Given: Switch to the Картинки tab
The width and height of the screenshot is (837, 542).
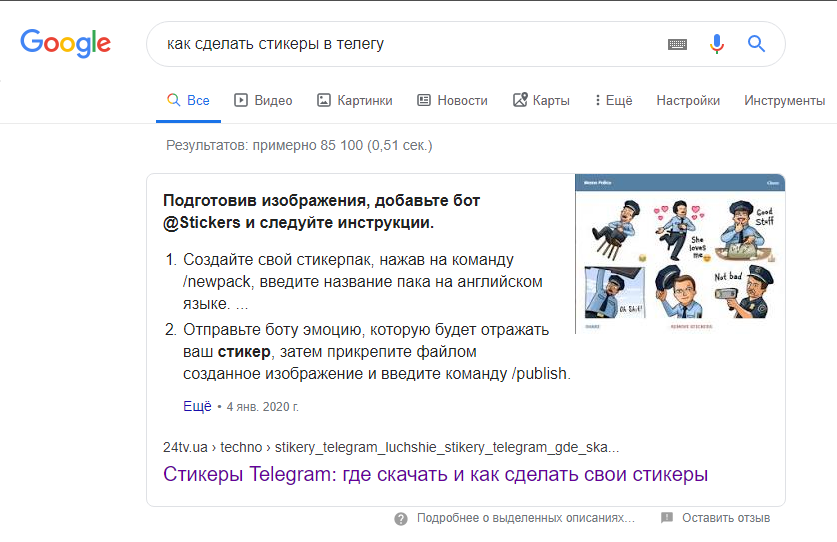Looking at the screenshot, I should [x=354, y=100].
